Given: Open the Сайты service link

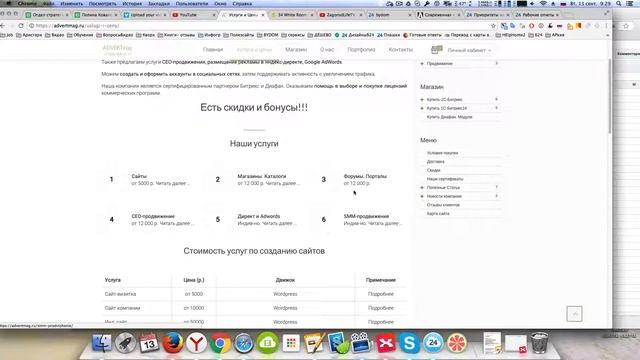Looking at the screenshot, I should click(x=139, y=176).
